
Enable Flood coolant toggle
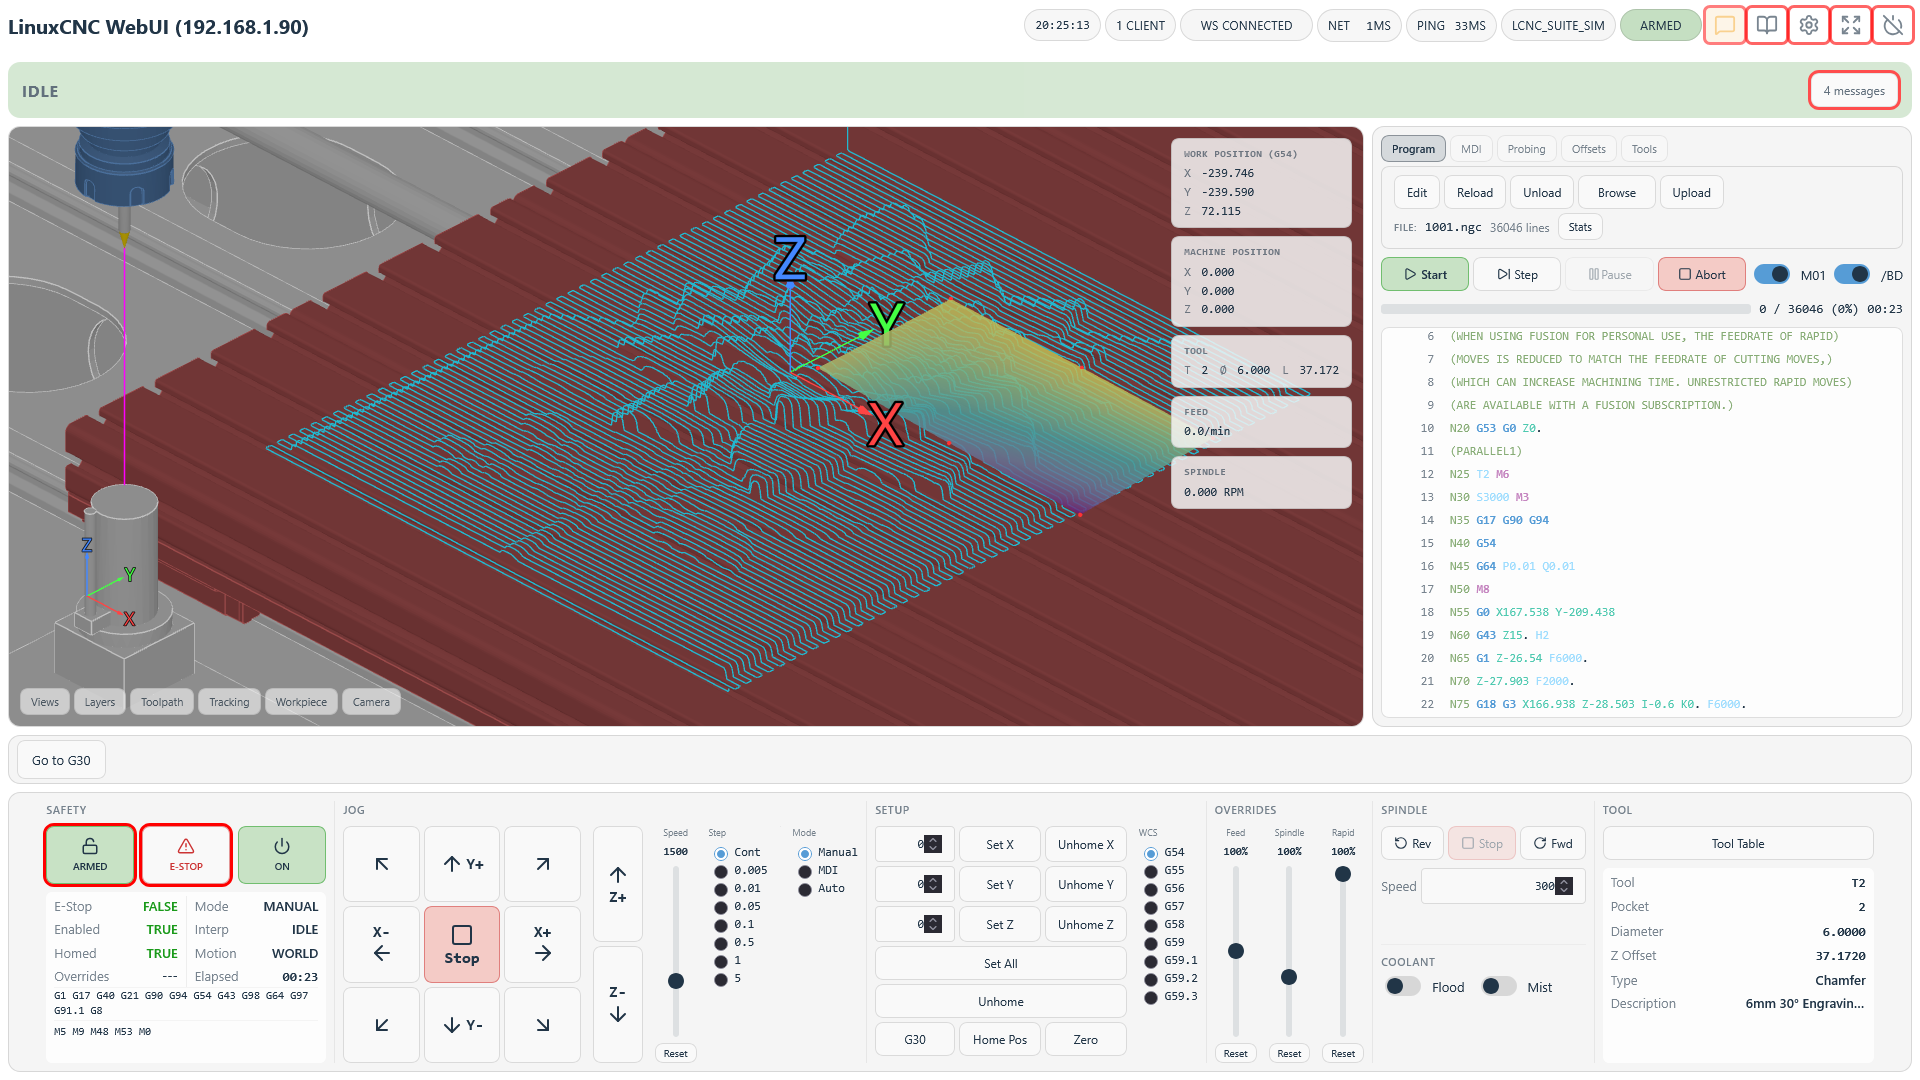(x=1402, y=987)
